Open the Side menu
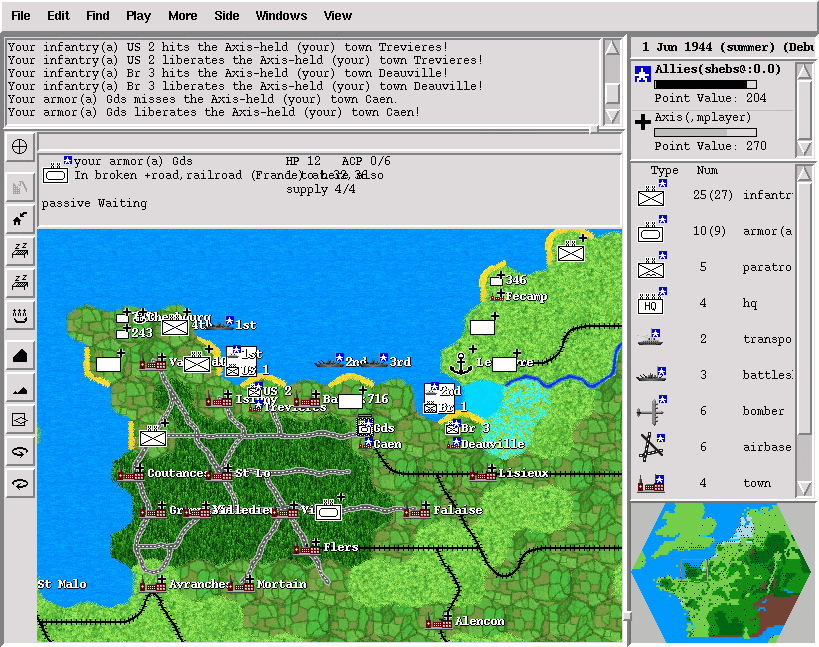Image resolution: width=819 pixels, height=647 pixels. [227, 16]
